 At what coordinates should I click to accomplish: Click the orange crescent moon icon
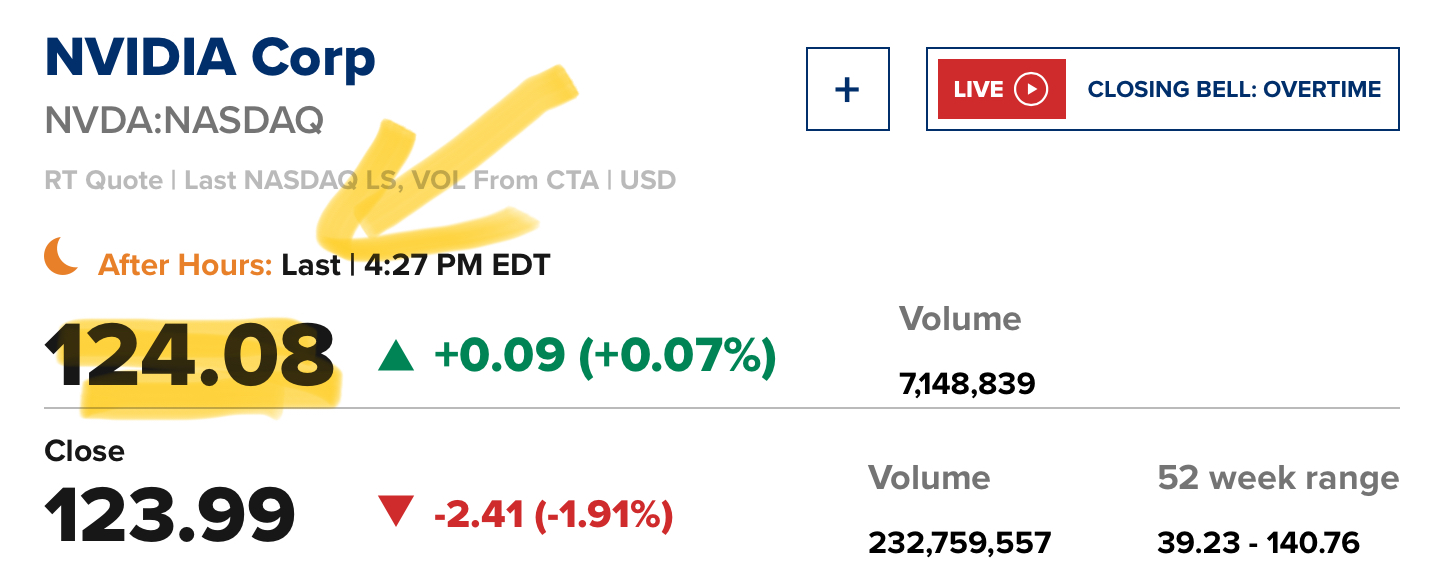click(61, 257)
